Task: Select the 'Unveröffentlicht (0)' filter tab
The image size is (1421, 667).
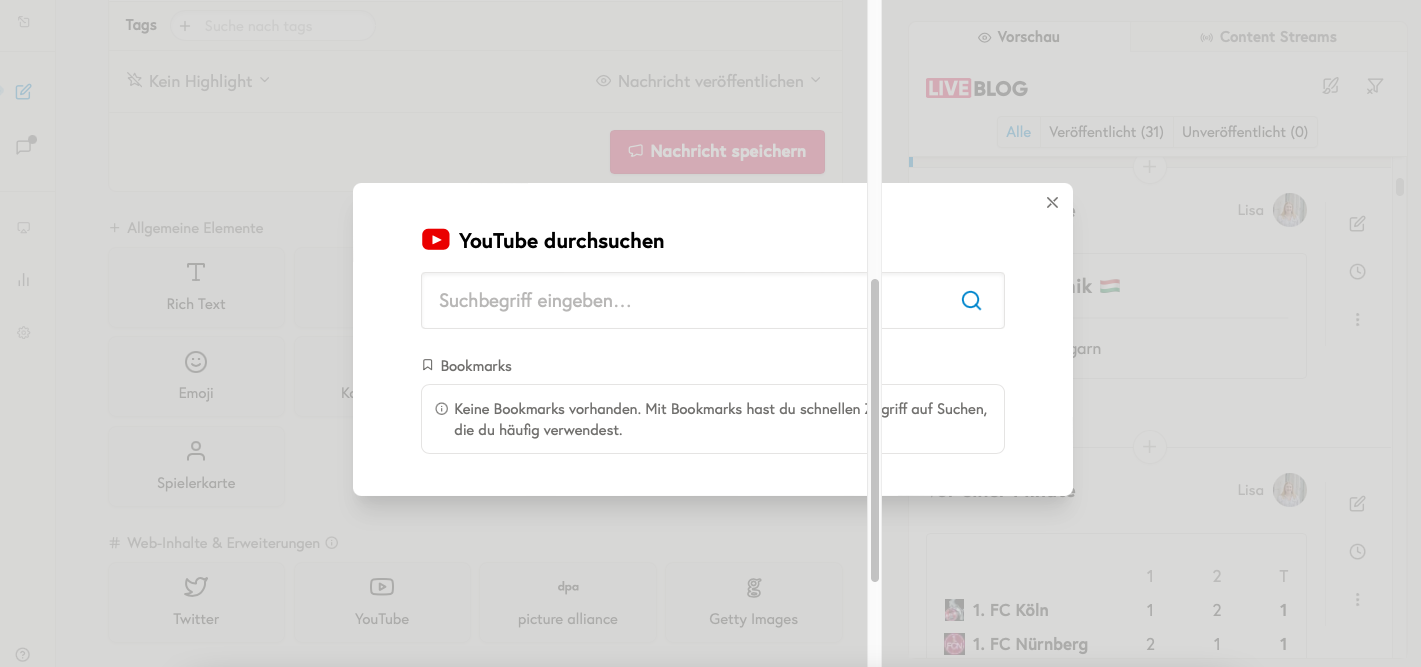Action: (x=1245, y=132)
